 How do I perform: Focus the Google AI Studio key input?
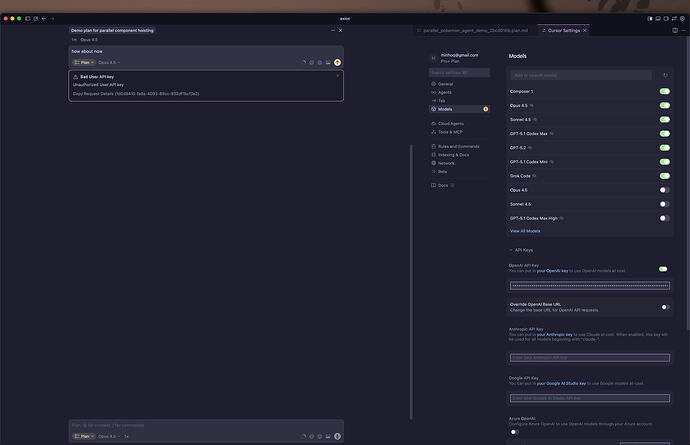590,398
